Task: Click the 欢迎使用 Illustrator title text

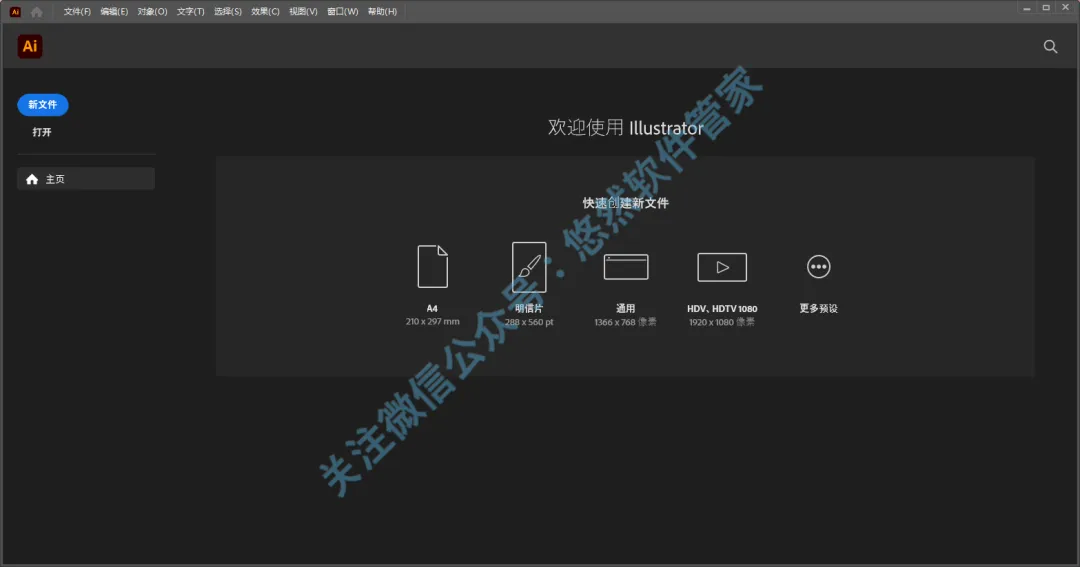Action: pyautogui.click(x=625, y=127)
